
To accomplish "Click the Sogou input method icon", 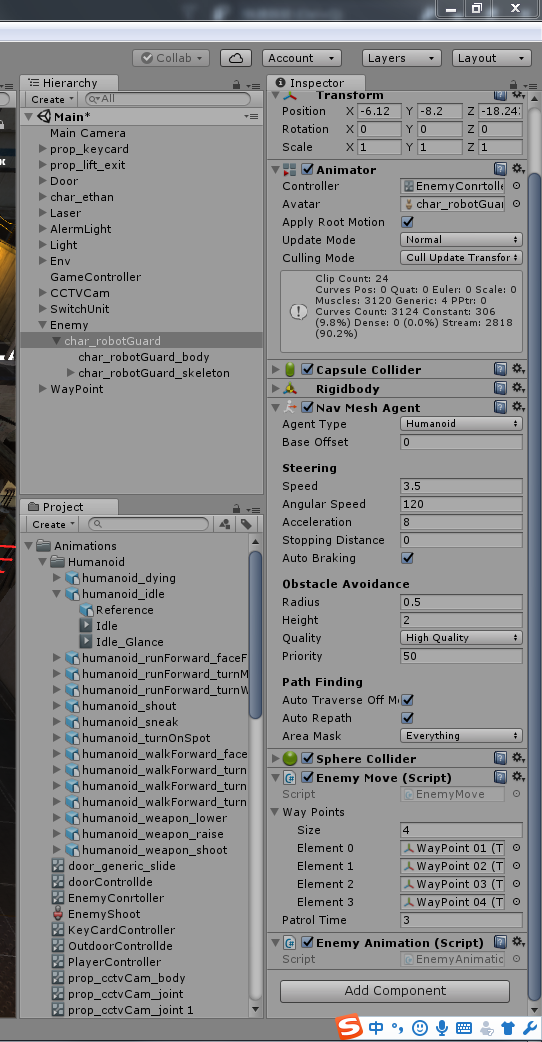I will pyautogui.click(x=349, y=1027).
